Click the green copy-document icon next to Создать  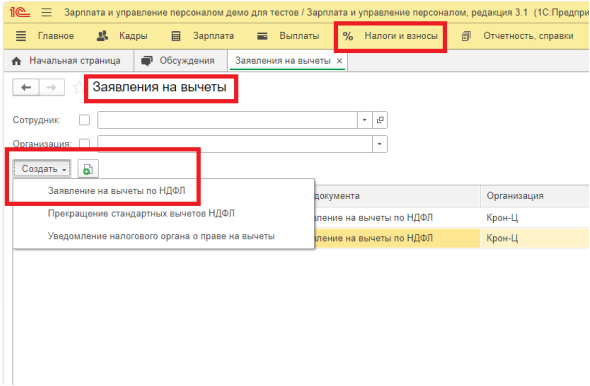tap(88, 169)
